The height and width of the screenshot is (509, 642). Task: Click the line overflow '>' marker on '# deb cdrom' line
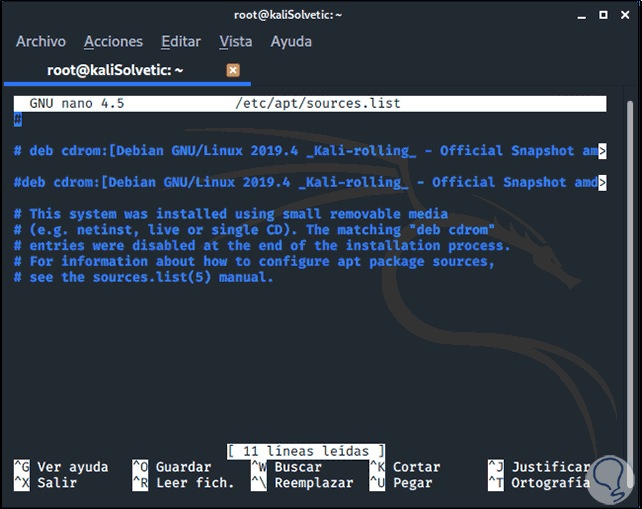pos(602,151)
